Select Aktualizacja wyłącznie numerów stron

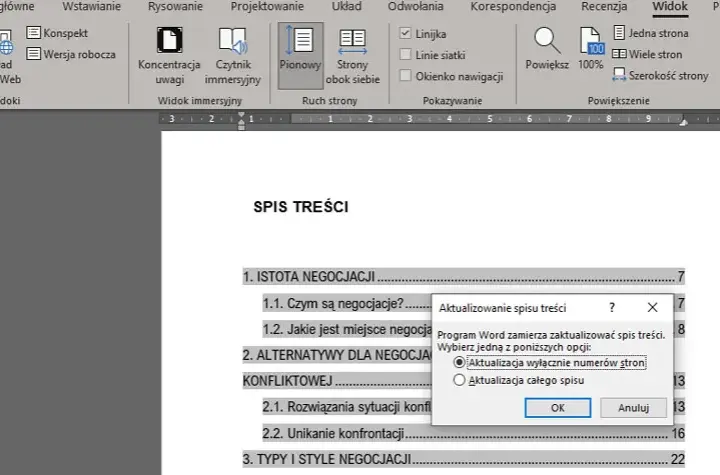549,362
